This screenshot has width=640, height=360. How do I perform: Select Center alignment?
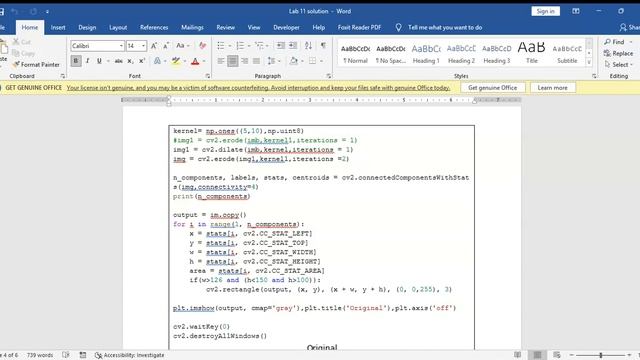(233, 61)
